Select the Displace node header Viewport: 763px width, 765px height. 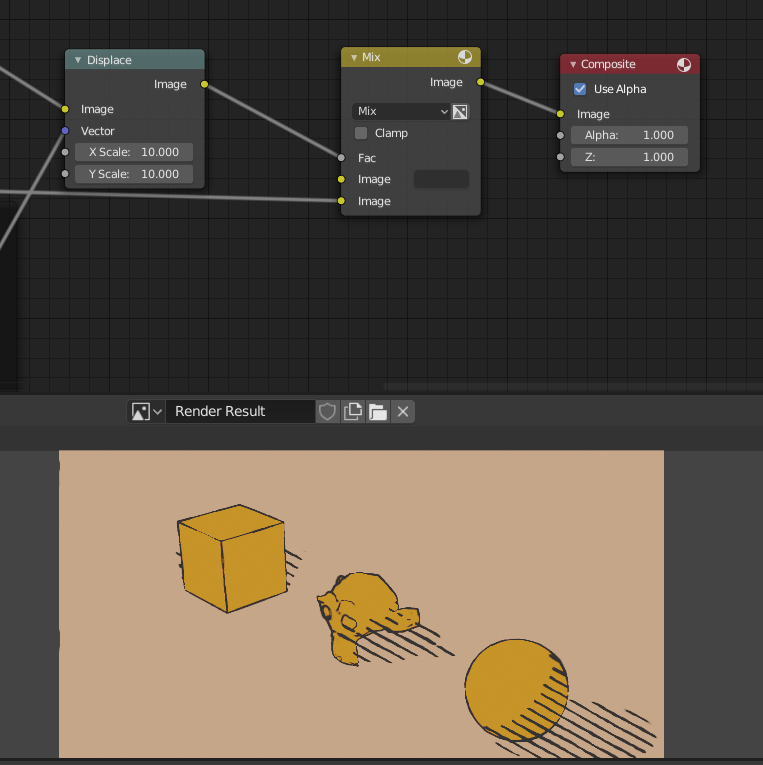click(135, 60)
